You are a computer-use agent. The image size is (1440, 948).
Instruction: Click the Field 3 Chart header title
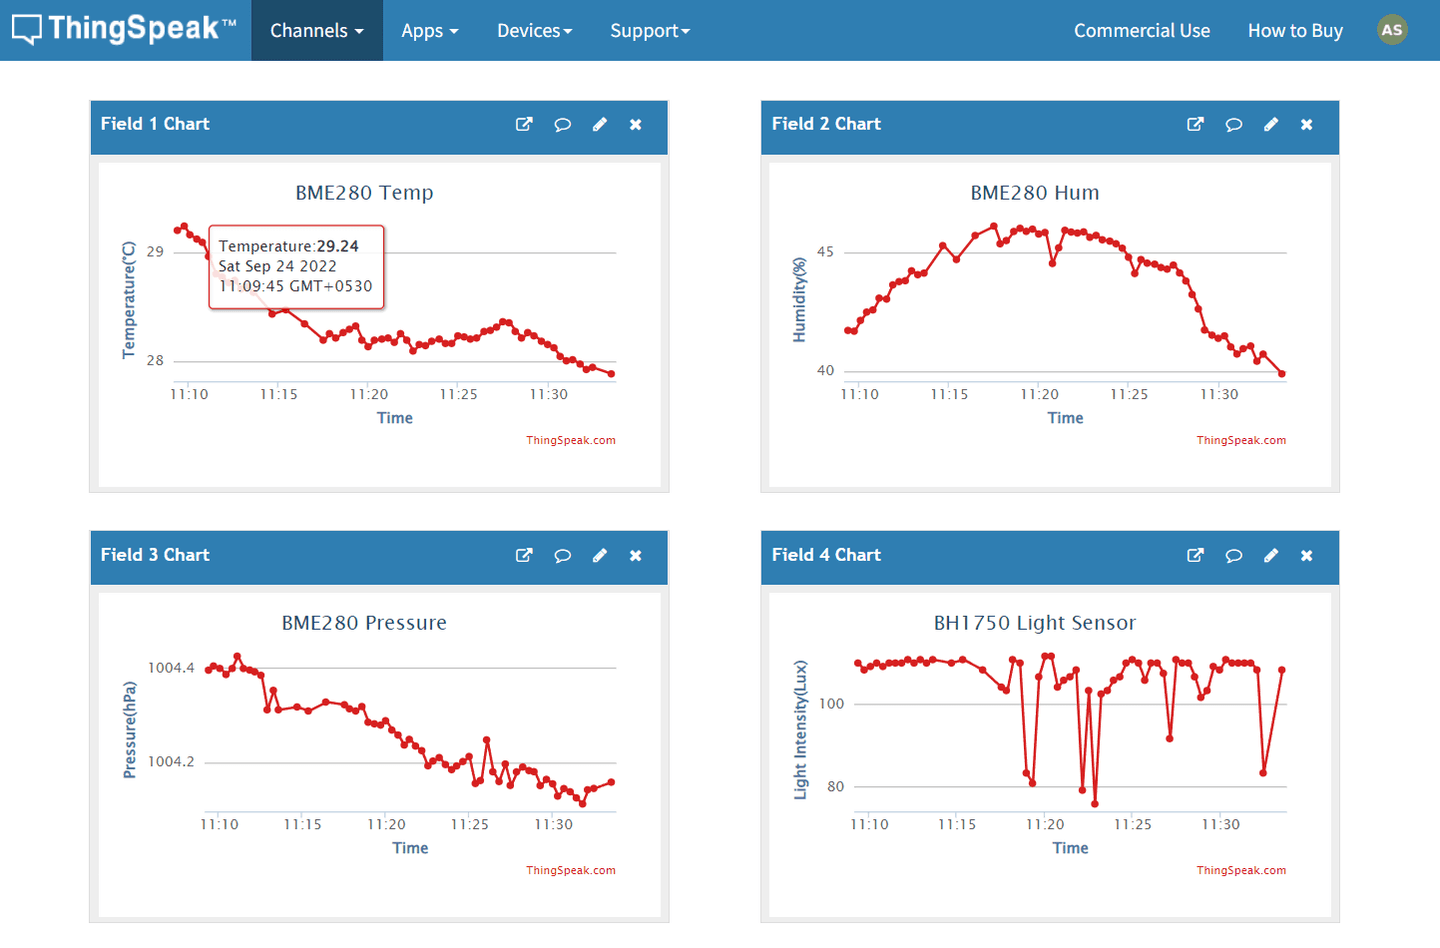[155, 555]
